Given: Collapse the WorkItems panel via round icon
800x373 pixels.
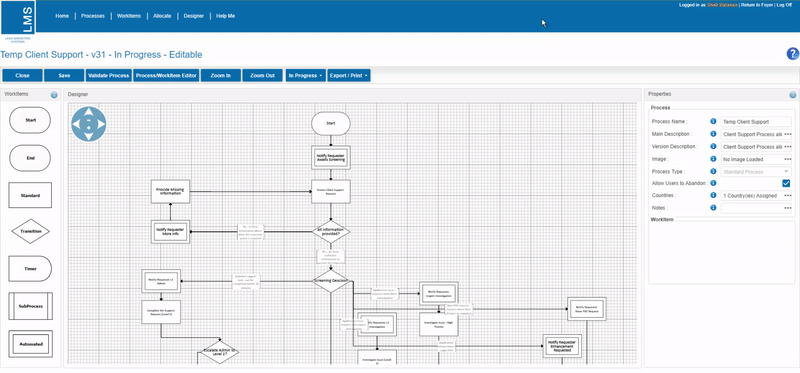Looking at the screenshot, I should (54, 94).
